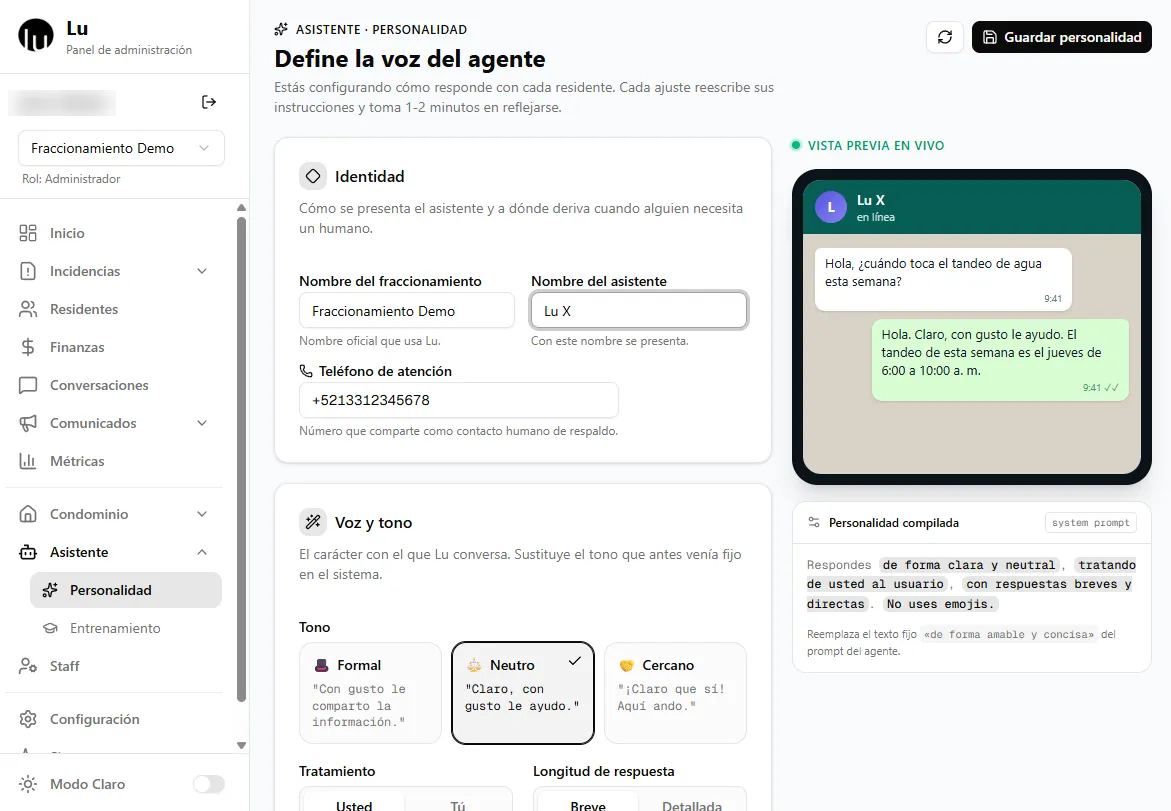Click the Lu logo icon
This screenshot has height=811, width=1171.
[x=36, y=35]
